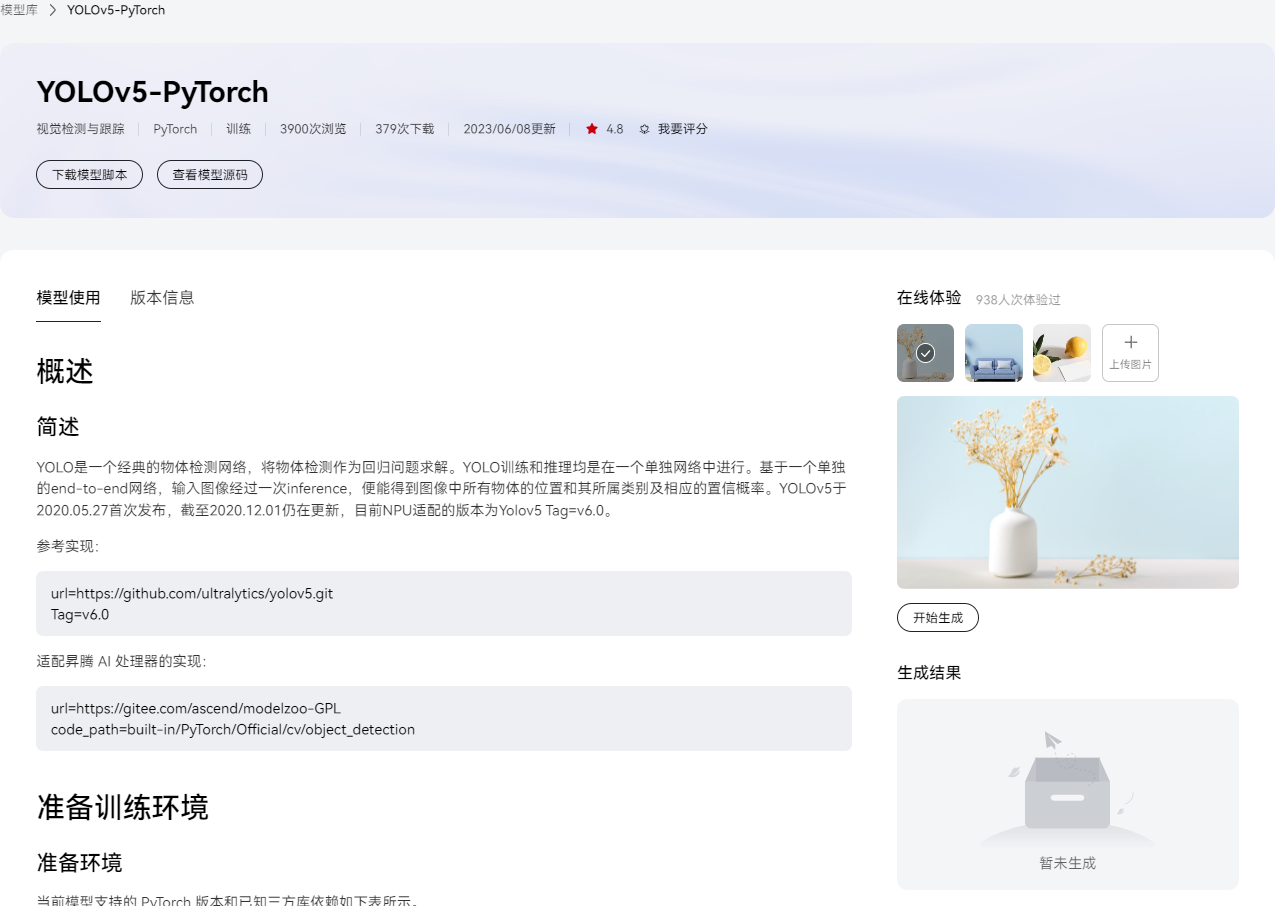Select the dried flower vase thumbnail
Image resolution: width=1275 pixels, height=906 pixels.
click(925, 353)
